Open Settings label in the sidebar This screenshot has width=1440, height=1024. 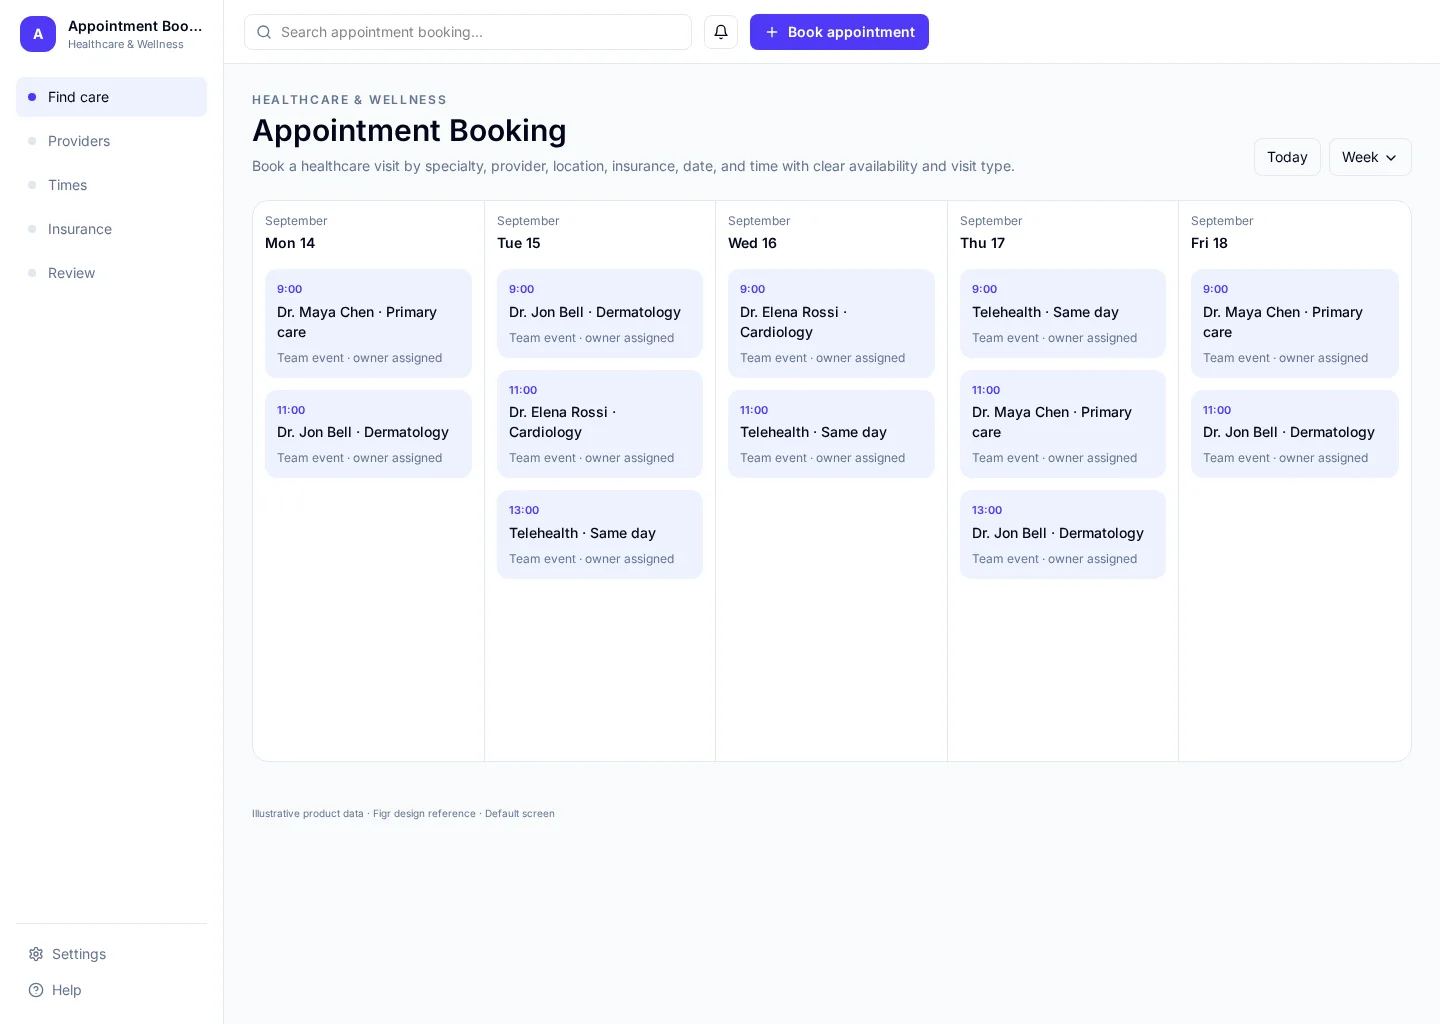pos(79,954)
